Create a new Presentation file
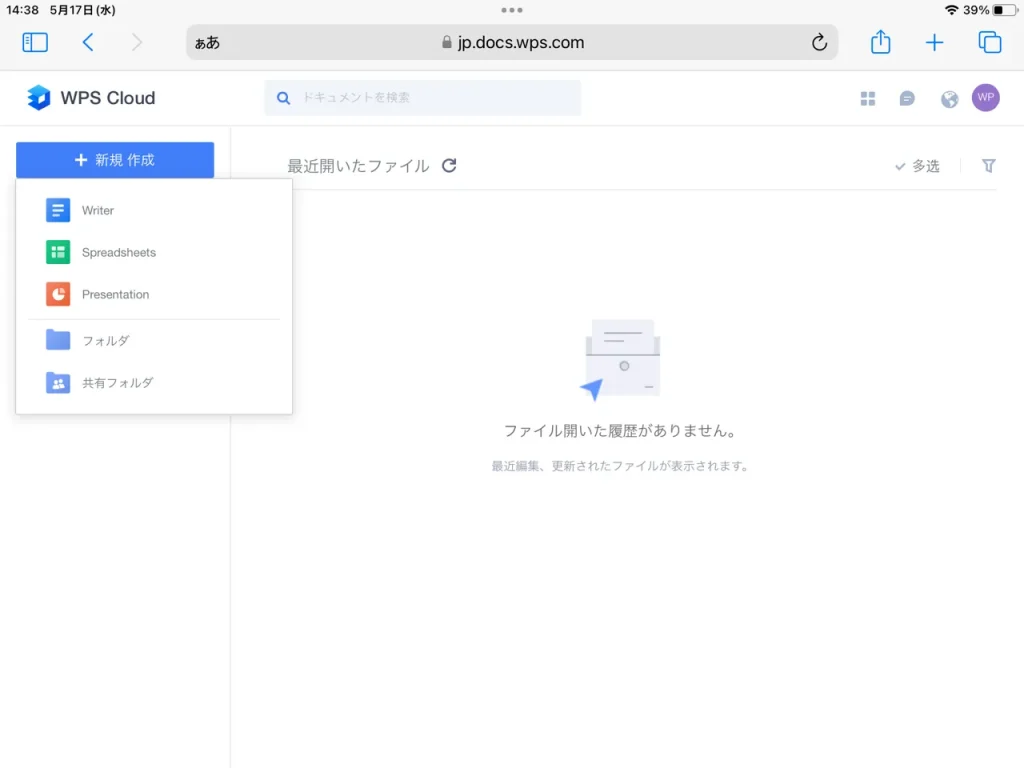 (115, 295)
